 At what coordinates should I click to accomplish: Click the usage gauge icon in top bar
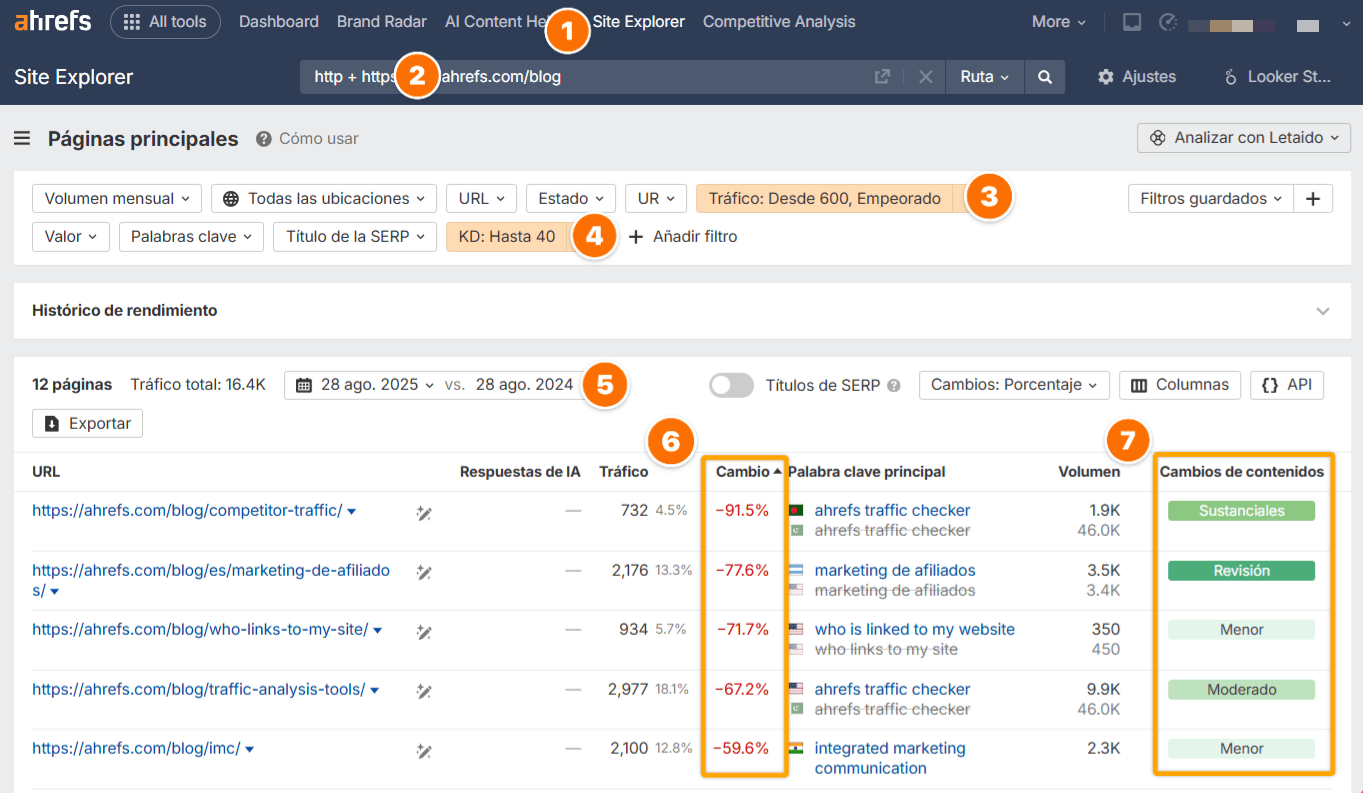[1167, 22]
